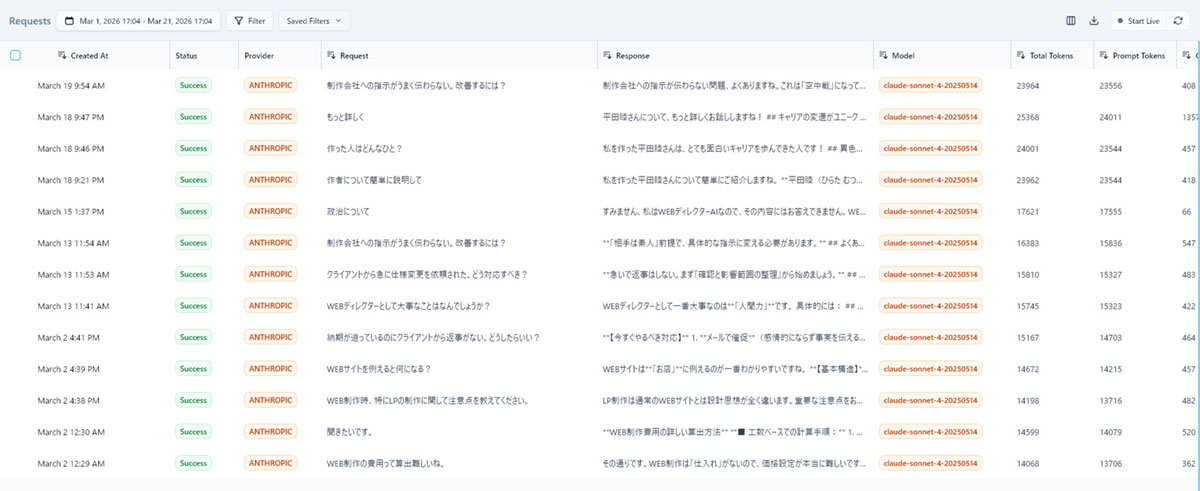The width and height of the screenshot is (1200, 491).
Task: Click the Filter button
Action: click(x=249, y=20)
